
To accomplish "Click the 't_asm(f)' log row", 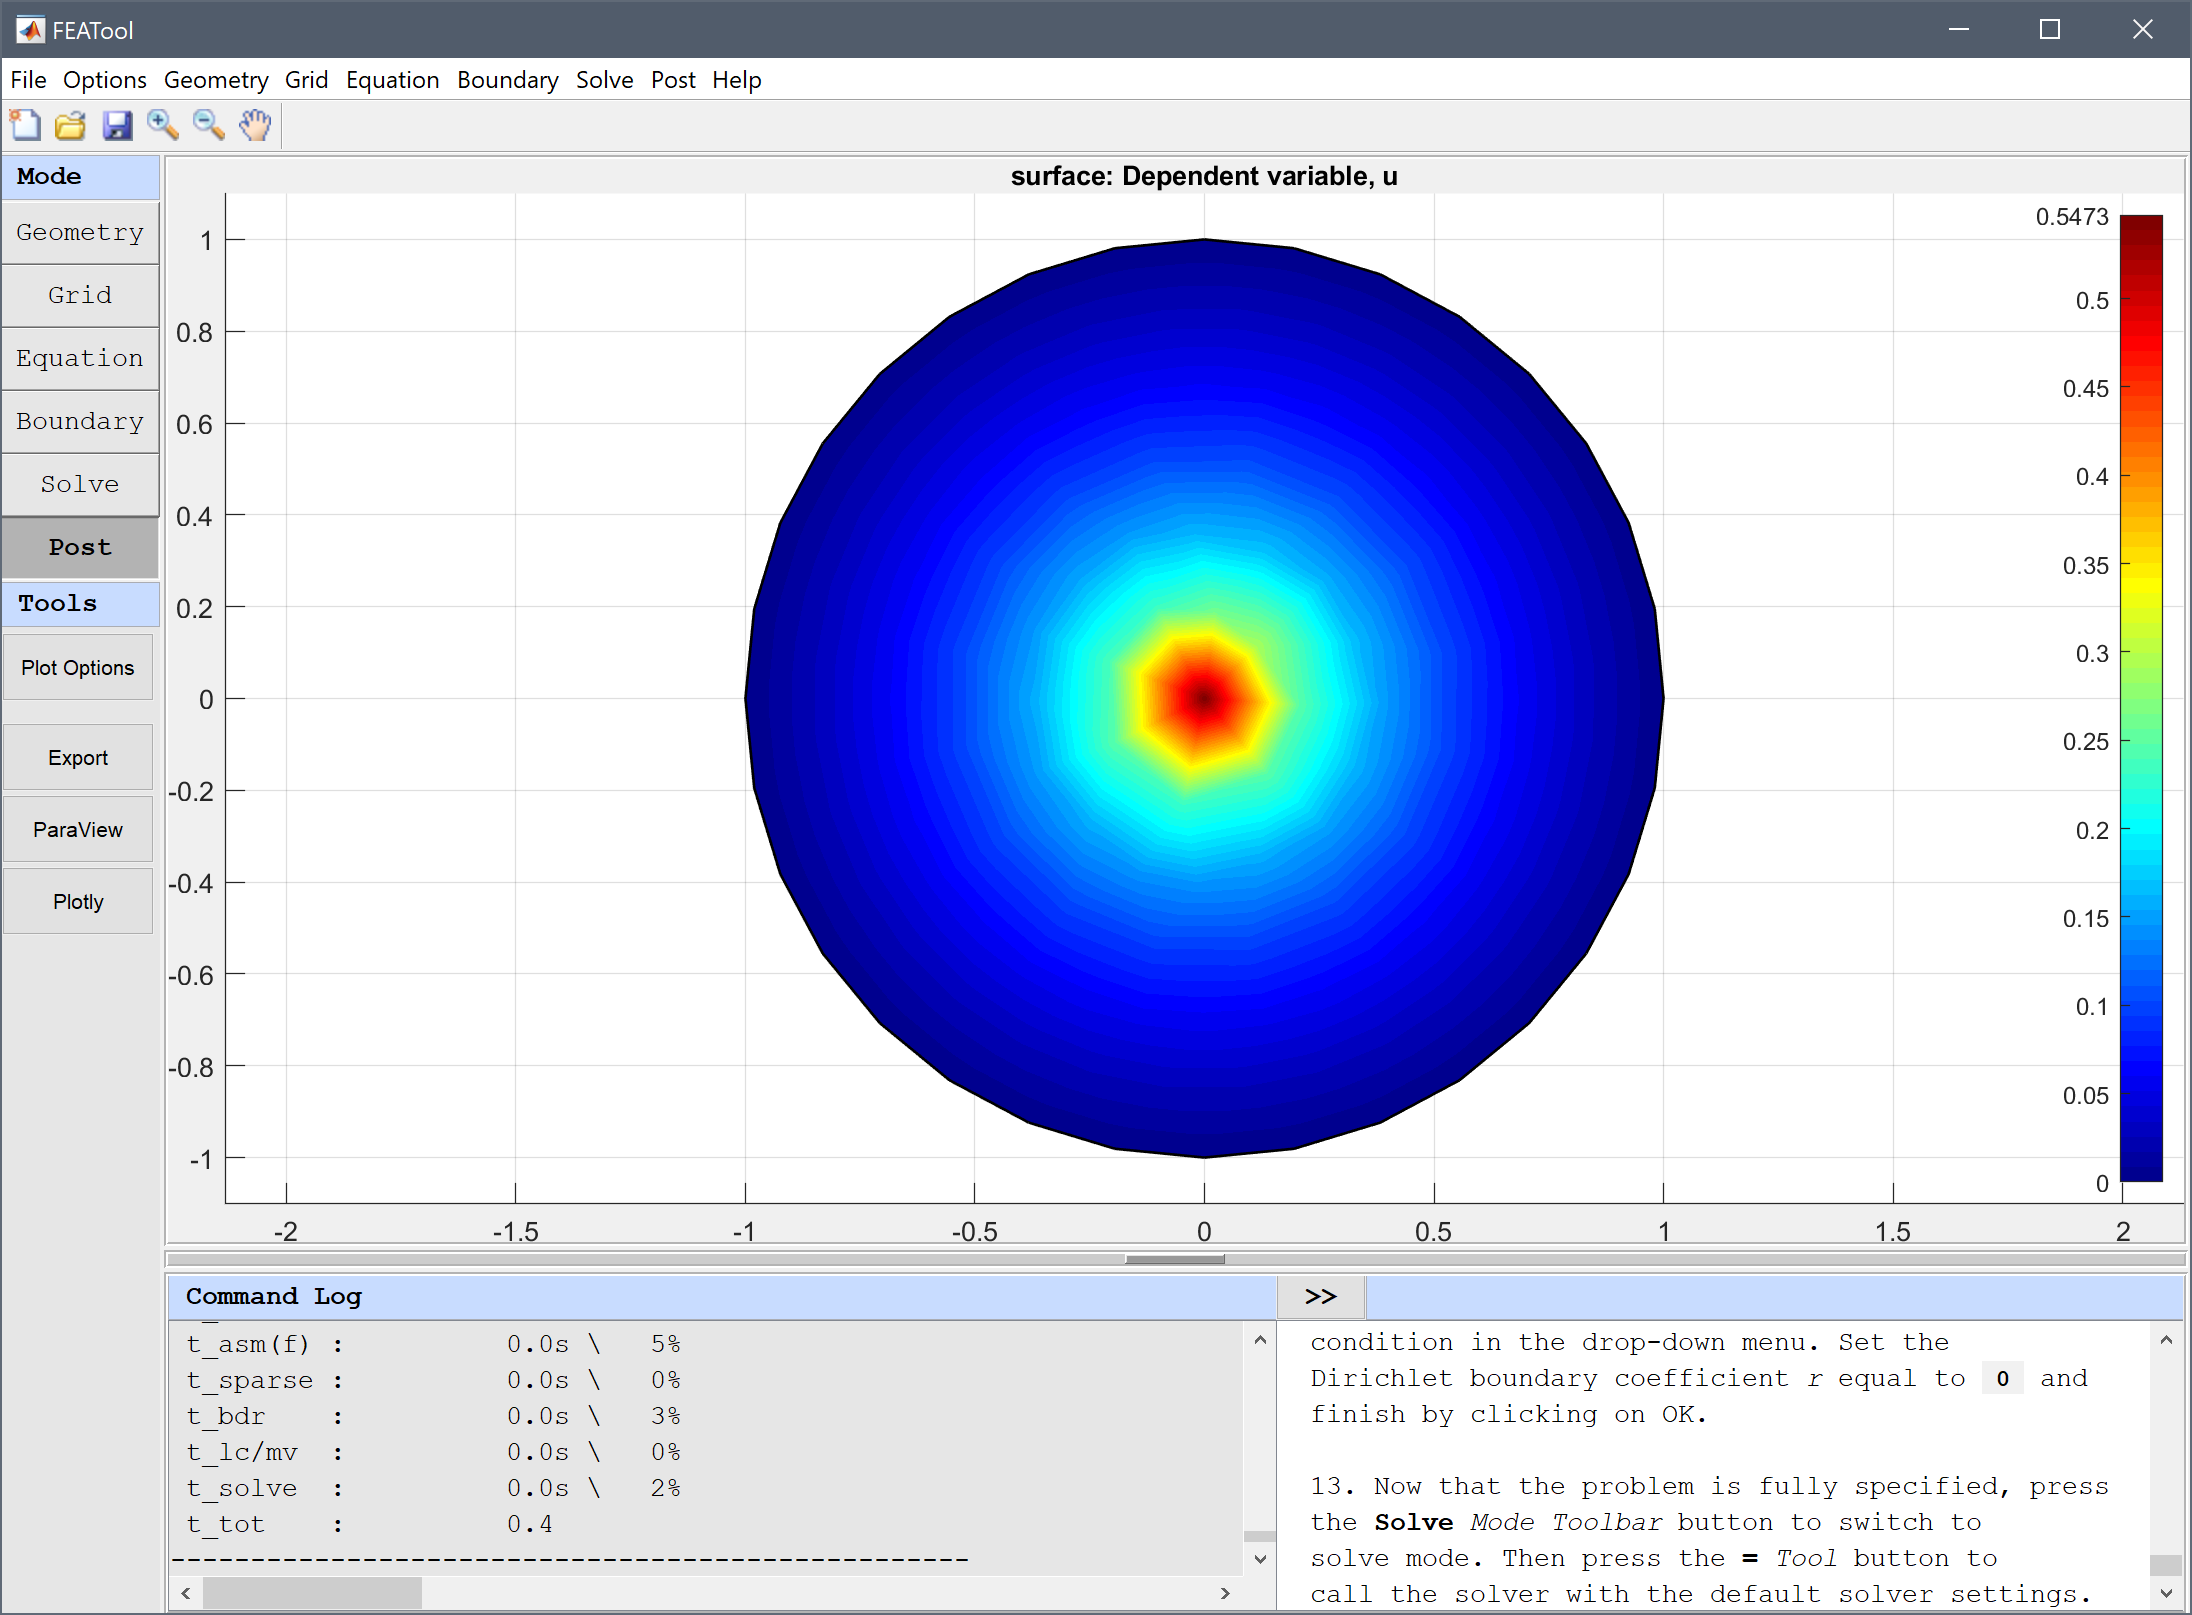I will (x=433, y=1344).
